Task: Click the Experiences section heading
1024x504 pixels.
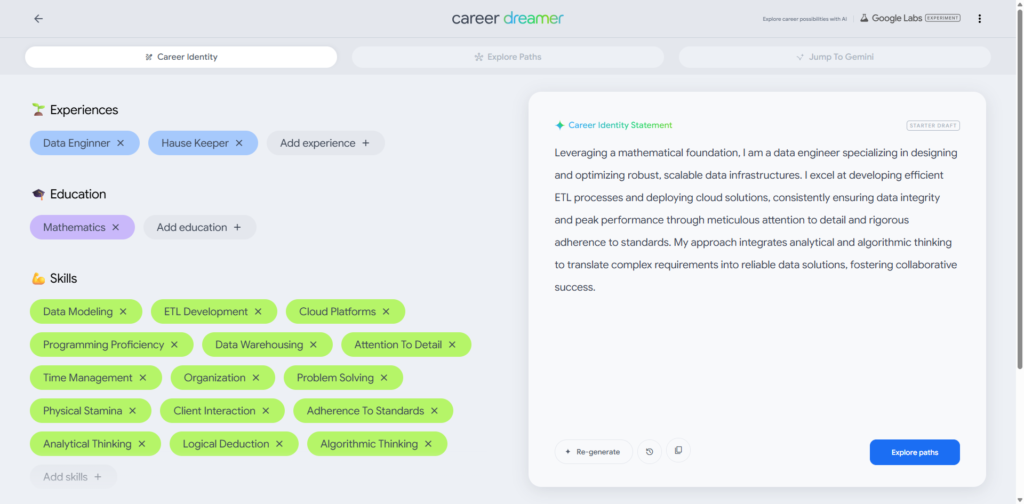Action: [84, 110]
